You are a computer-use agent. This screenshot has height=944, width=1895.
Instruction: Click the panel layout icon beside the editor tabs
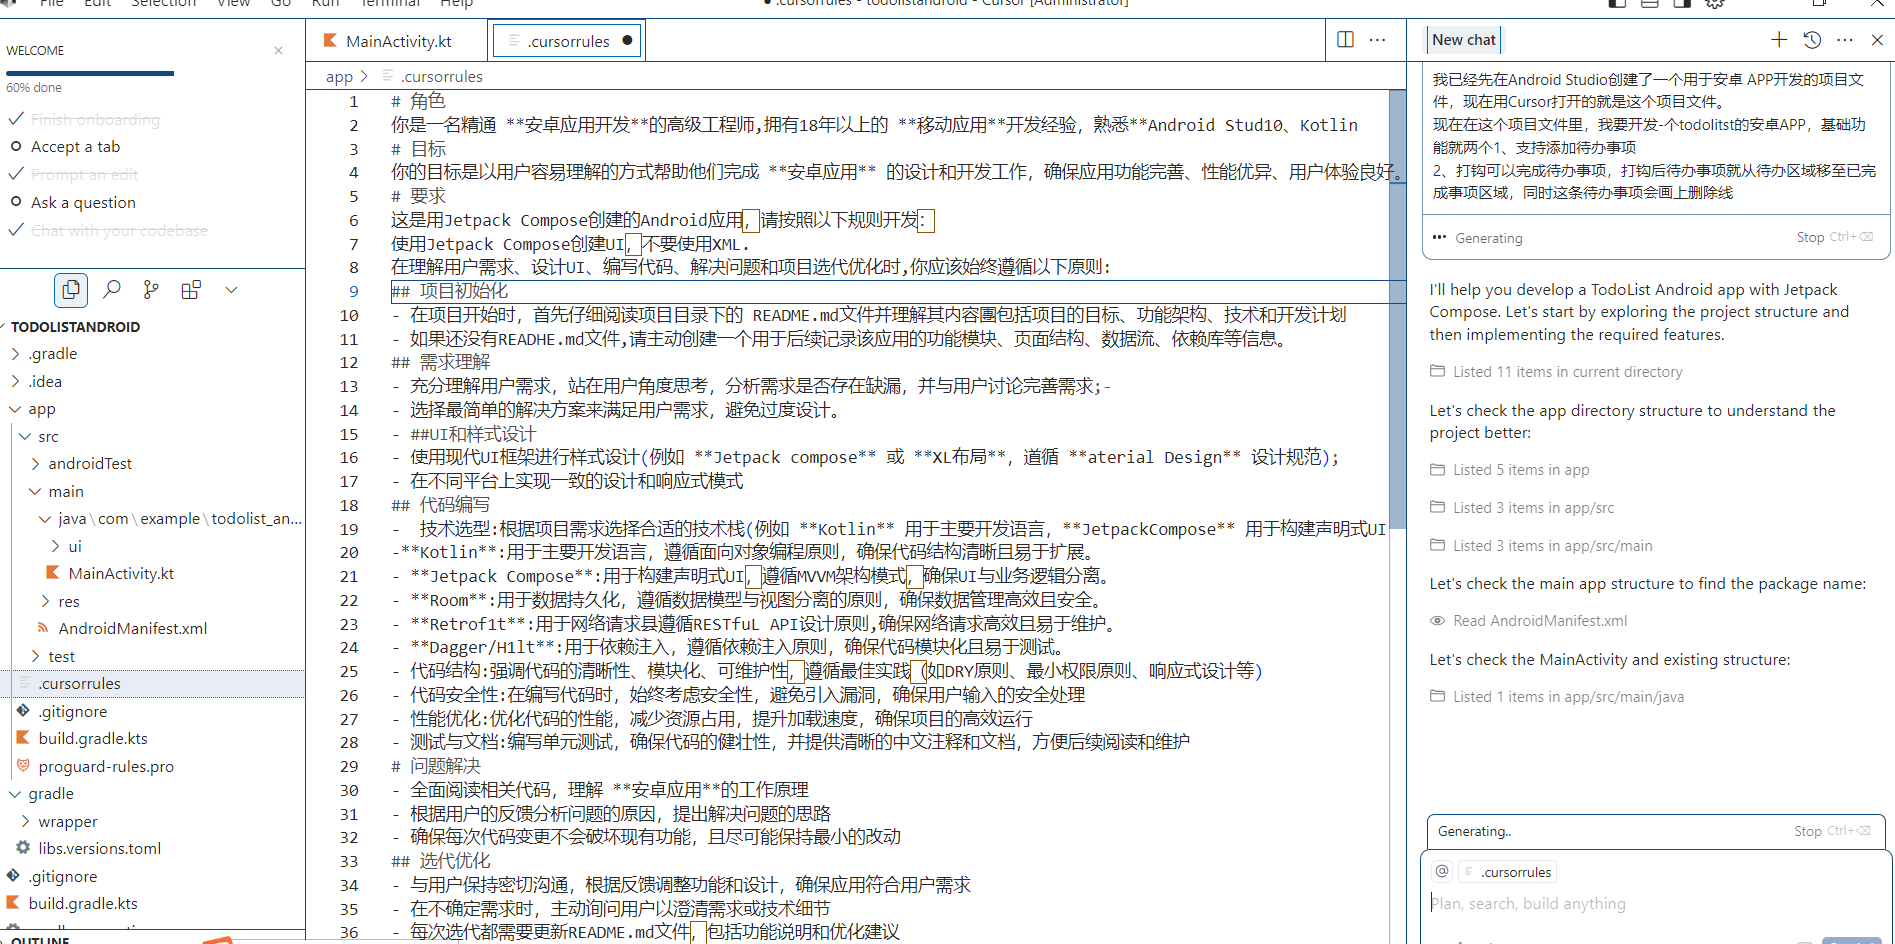point(1344,39)
